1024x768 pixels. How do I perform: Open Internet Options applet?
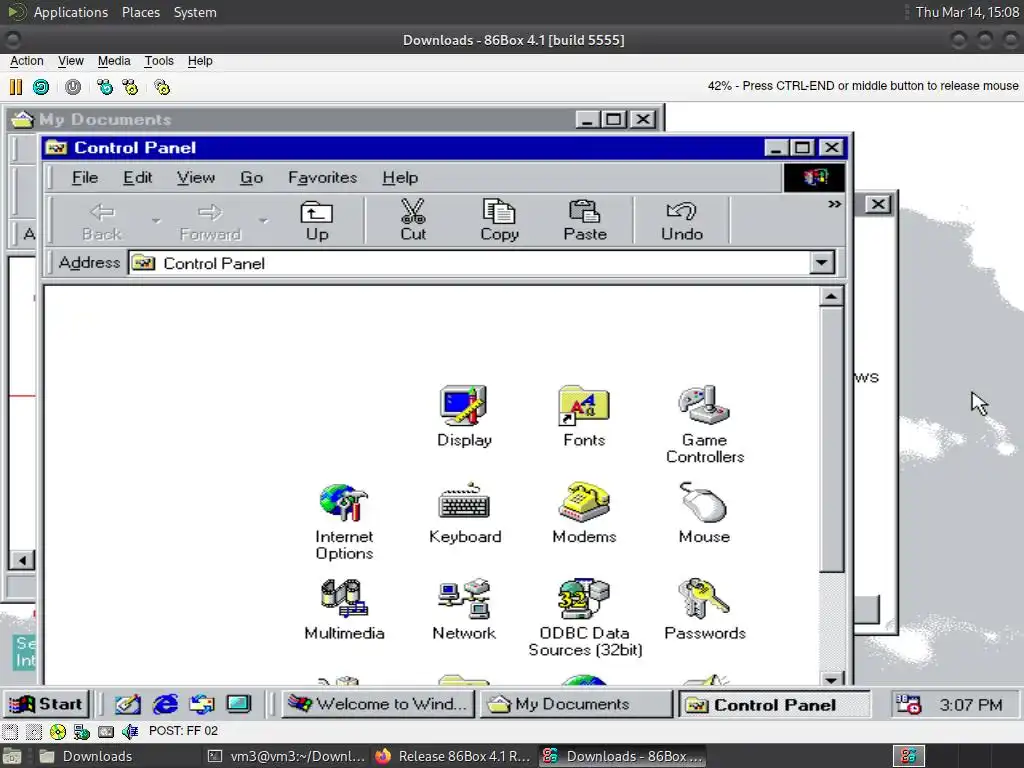(x=344, y=522)
